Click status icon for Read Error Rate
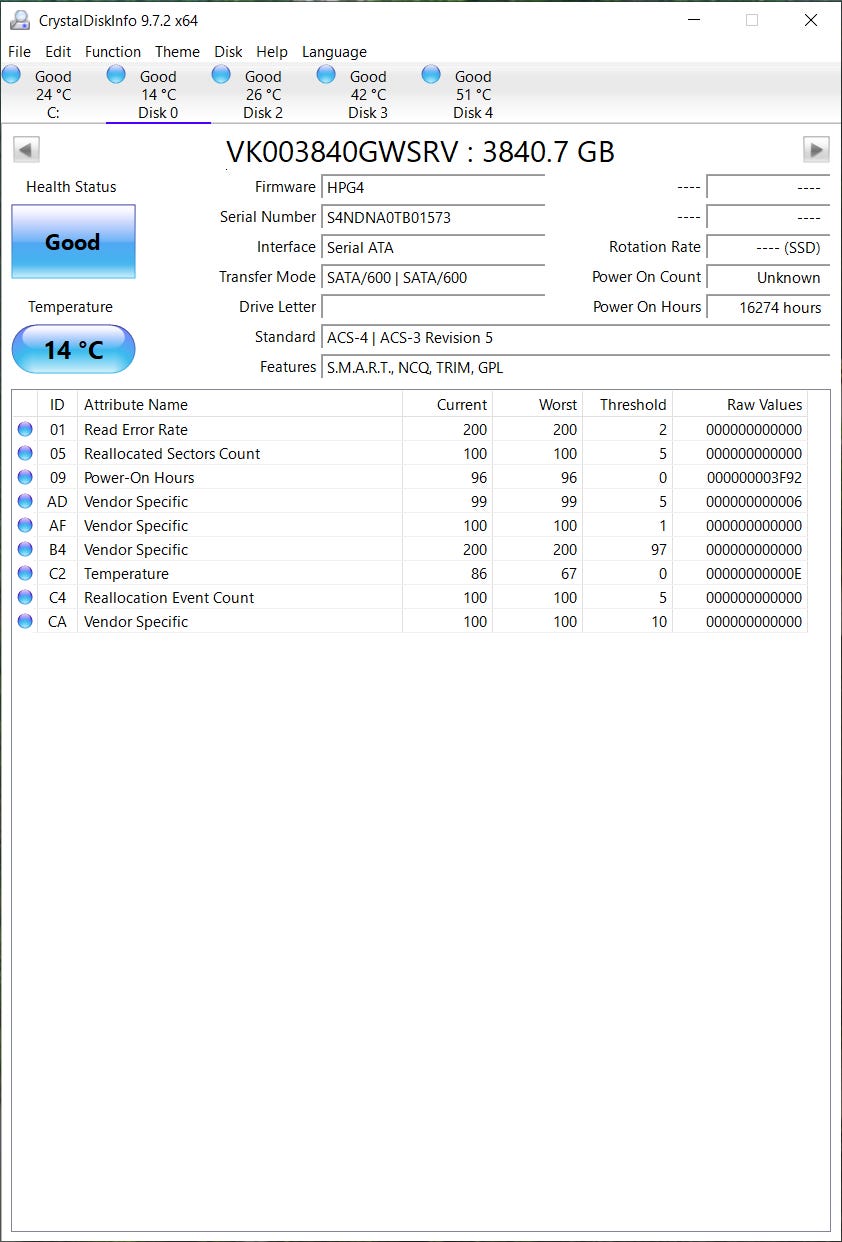The height and width of the screenshot is (1242, 842). point(25,430)
